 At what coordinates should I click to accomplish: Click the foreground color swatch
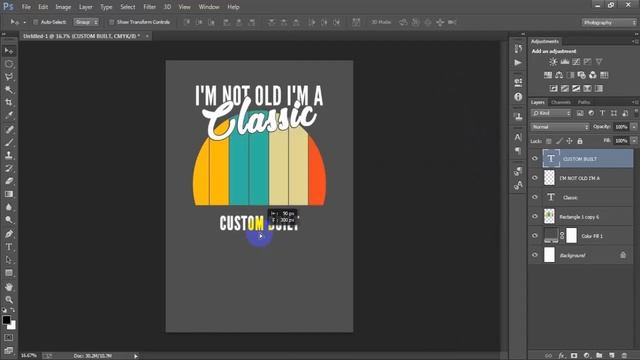pos(6,320)
